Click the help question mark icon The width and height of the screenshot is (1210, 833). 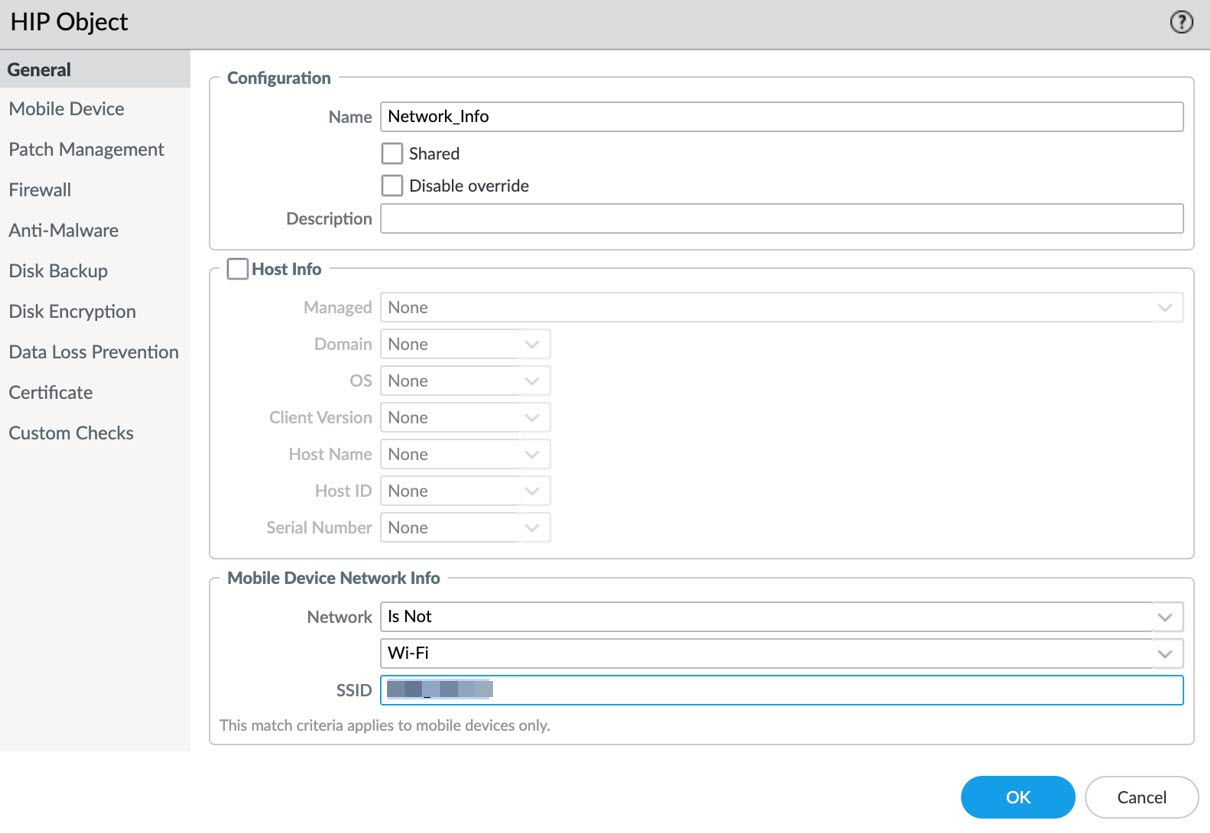1181,23
